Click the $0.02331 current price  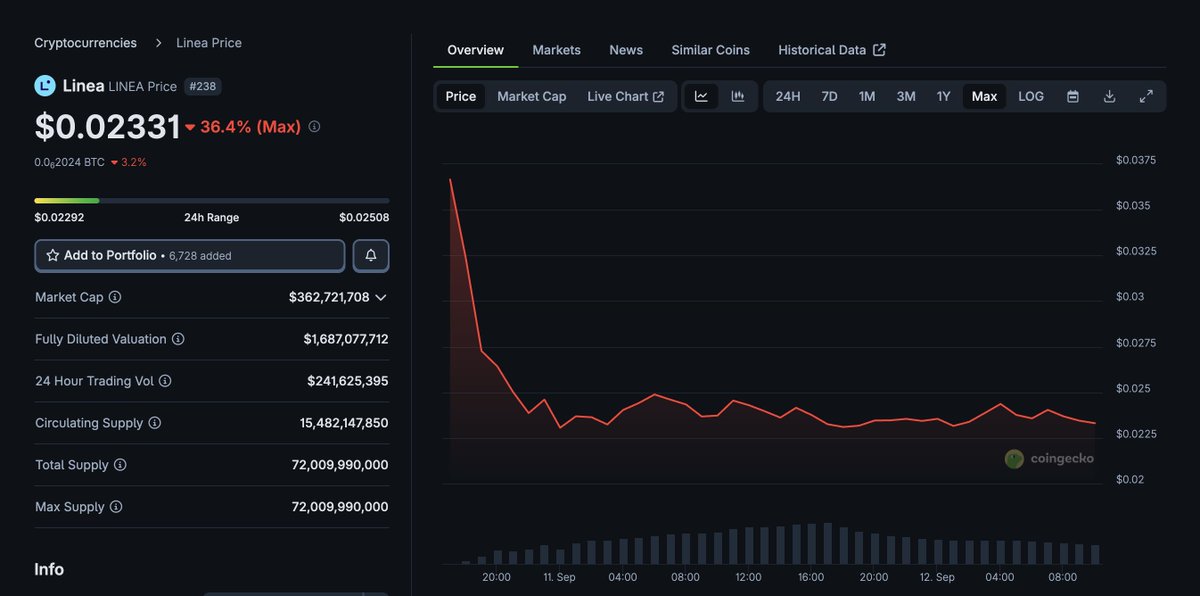tap(108, 127)
